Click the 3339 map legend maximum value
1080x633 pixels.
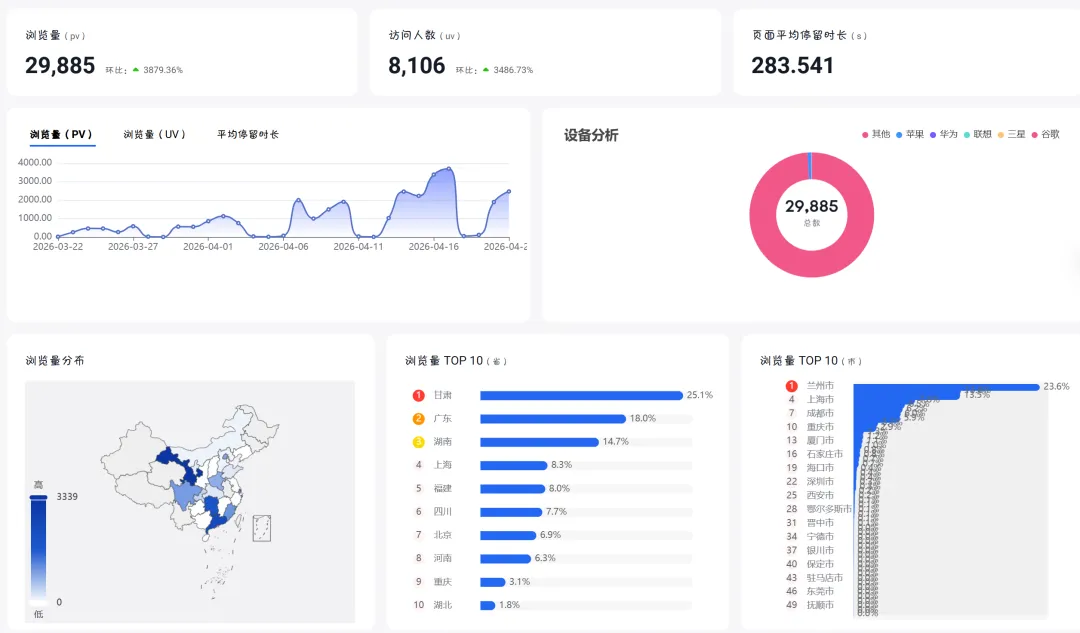click(67, 497)
